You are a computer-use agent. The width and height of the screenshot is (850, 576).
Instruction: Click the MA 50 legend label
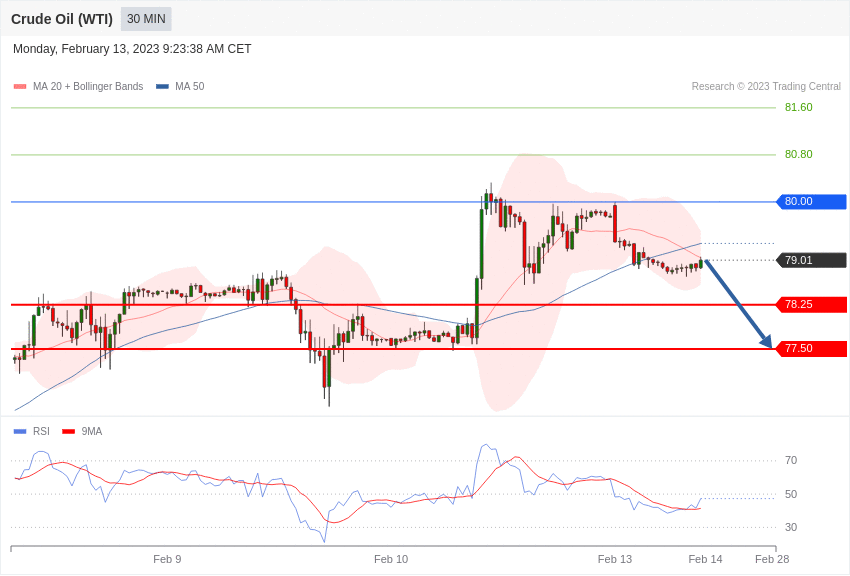point(190,86)
